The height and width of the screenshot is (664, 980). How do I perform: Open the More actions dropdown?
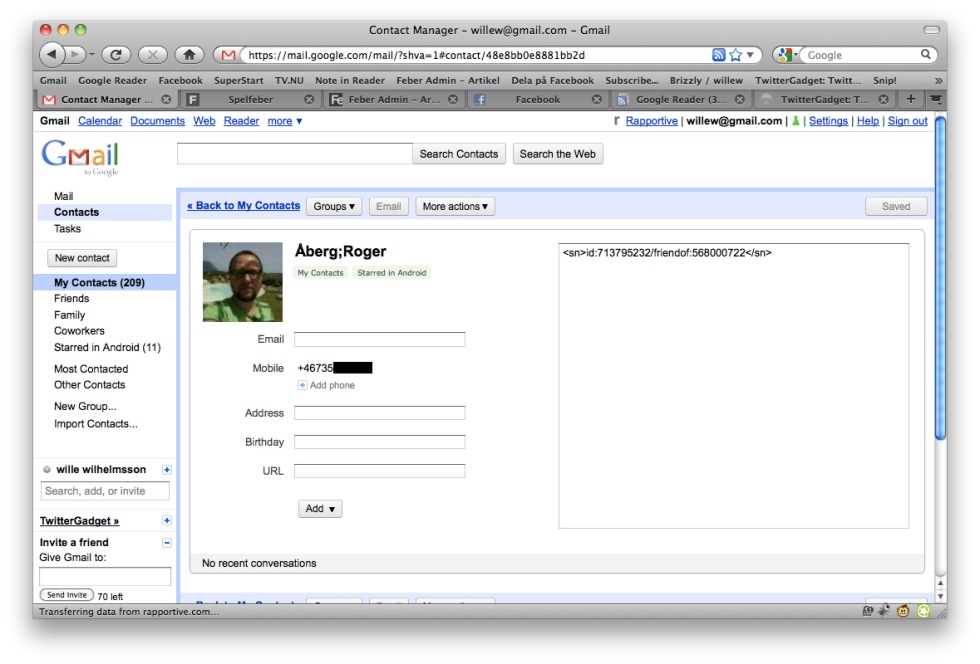click(x=455, y=207)
